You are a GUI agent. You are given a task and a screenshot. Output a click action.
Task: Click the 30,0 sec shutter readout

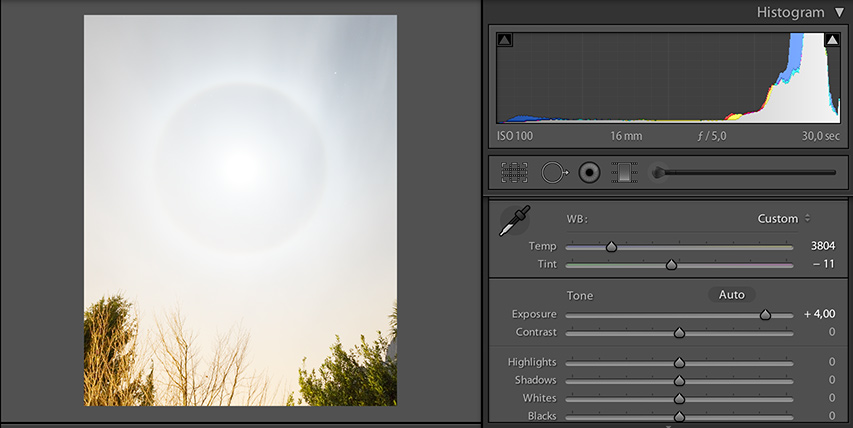coord(820,136)
